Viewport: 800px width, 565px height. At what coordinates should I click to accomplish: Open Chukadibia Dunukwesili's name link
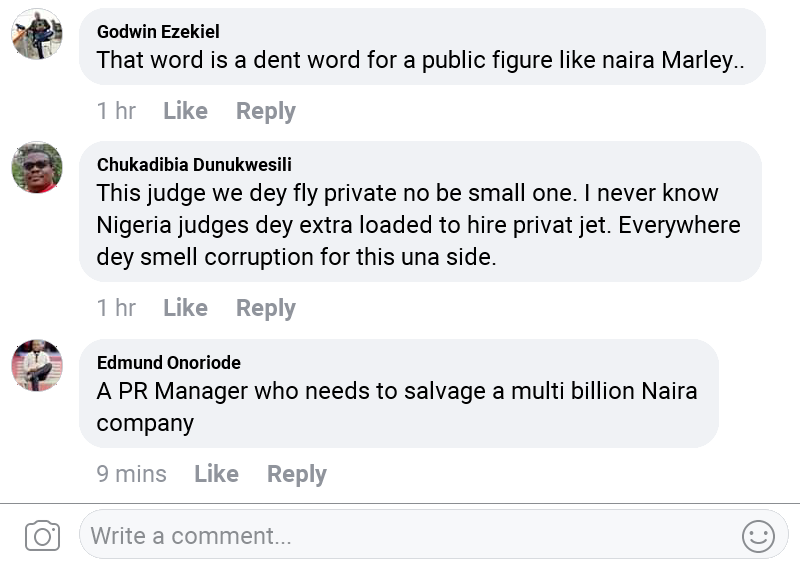194,165
